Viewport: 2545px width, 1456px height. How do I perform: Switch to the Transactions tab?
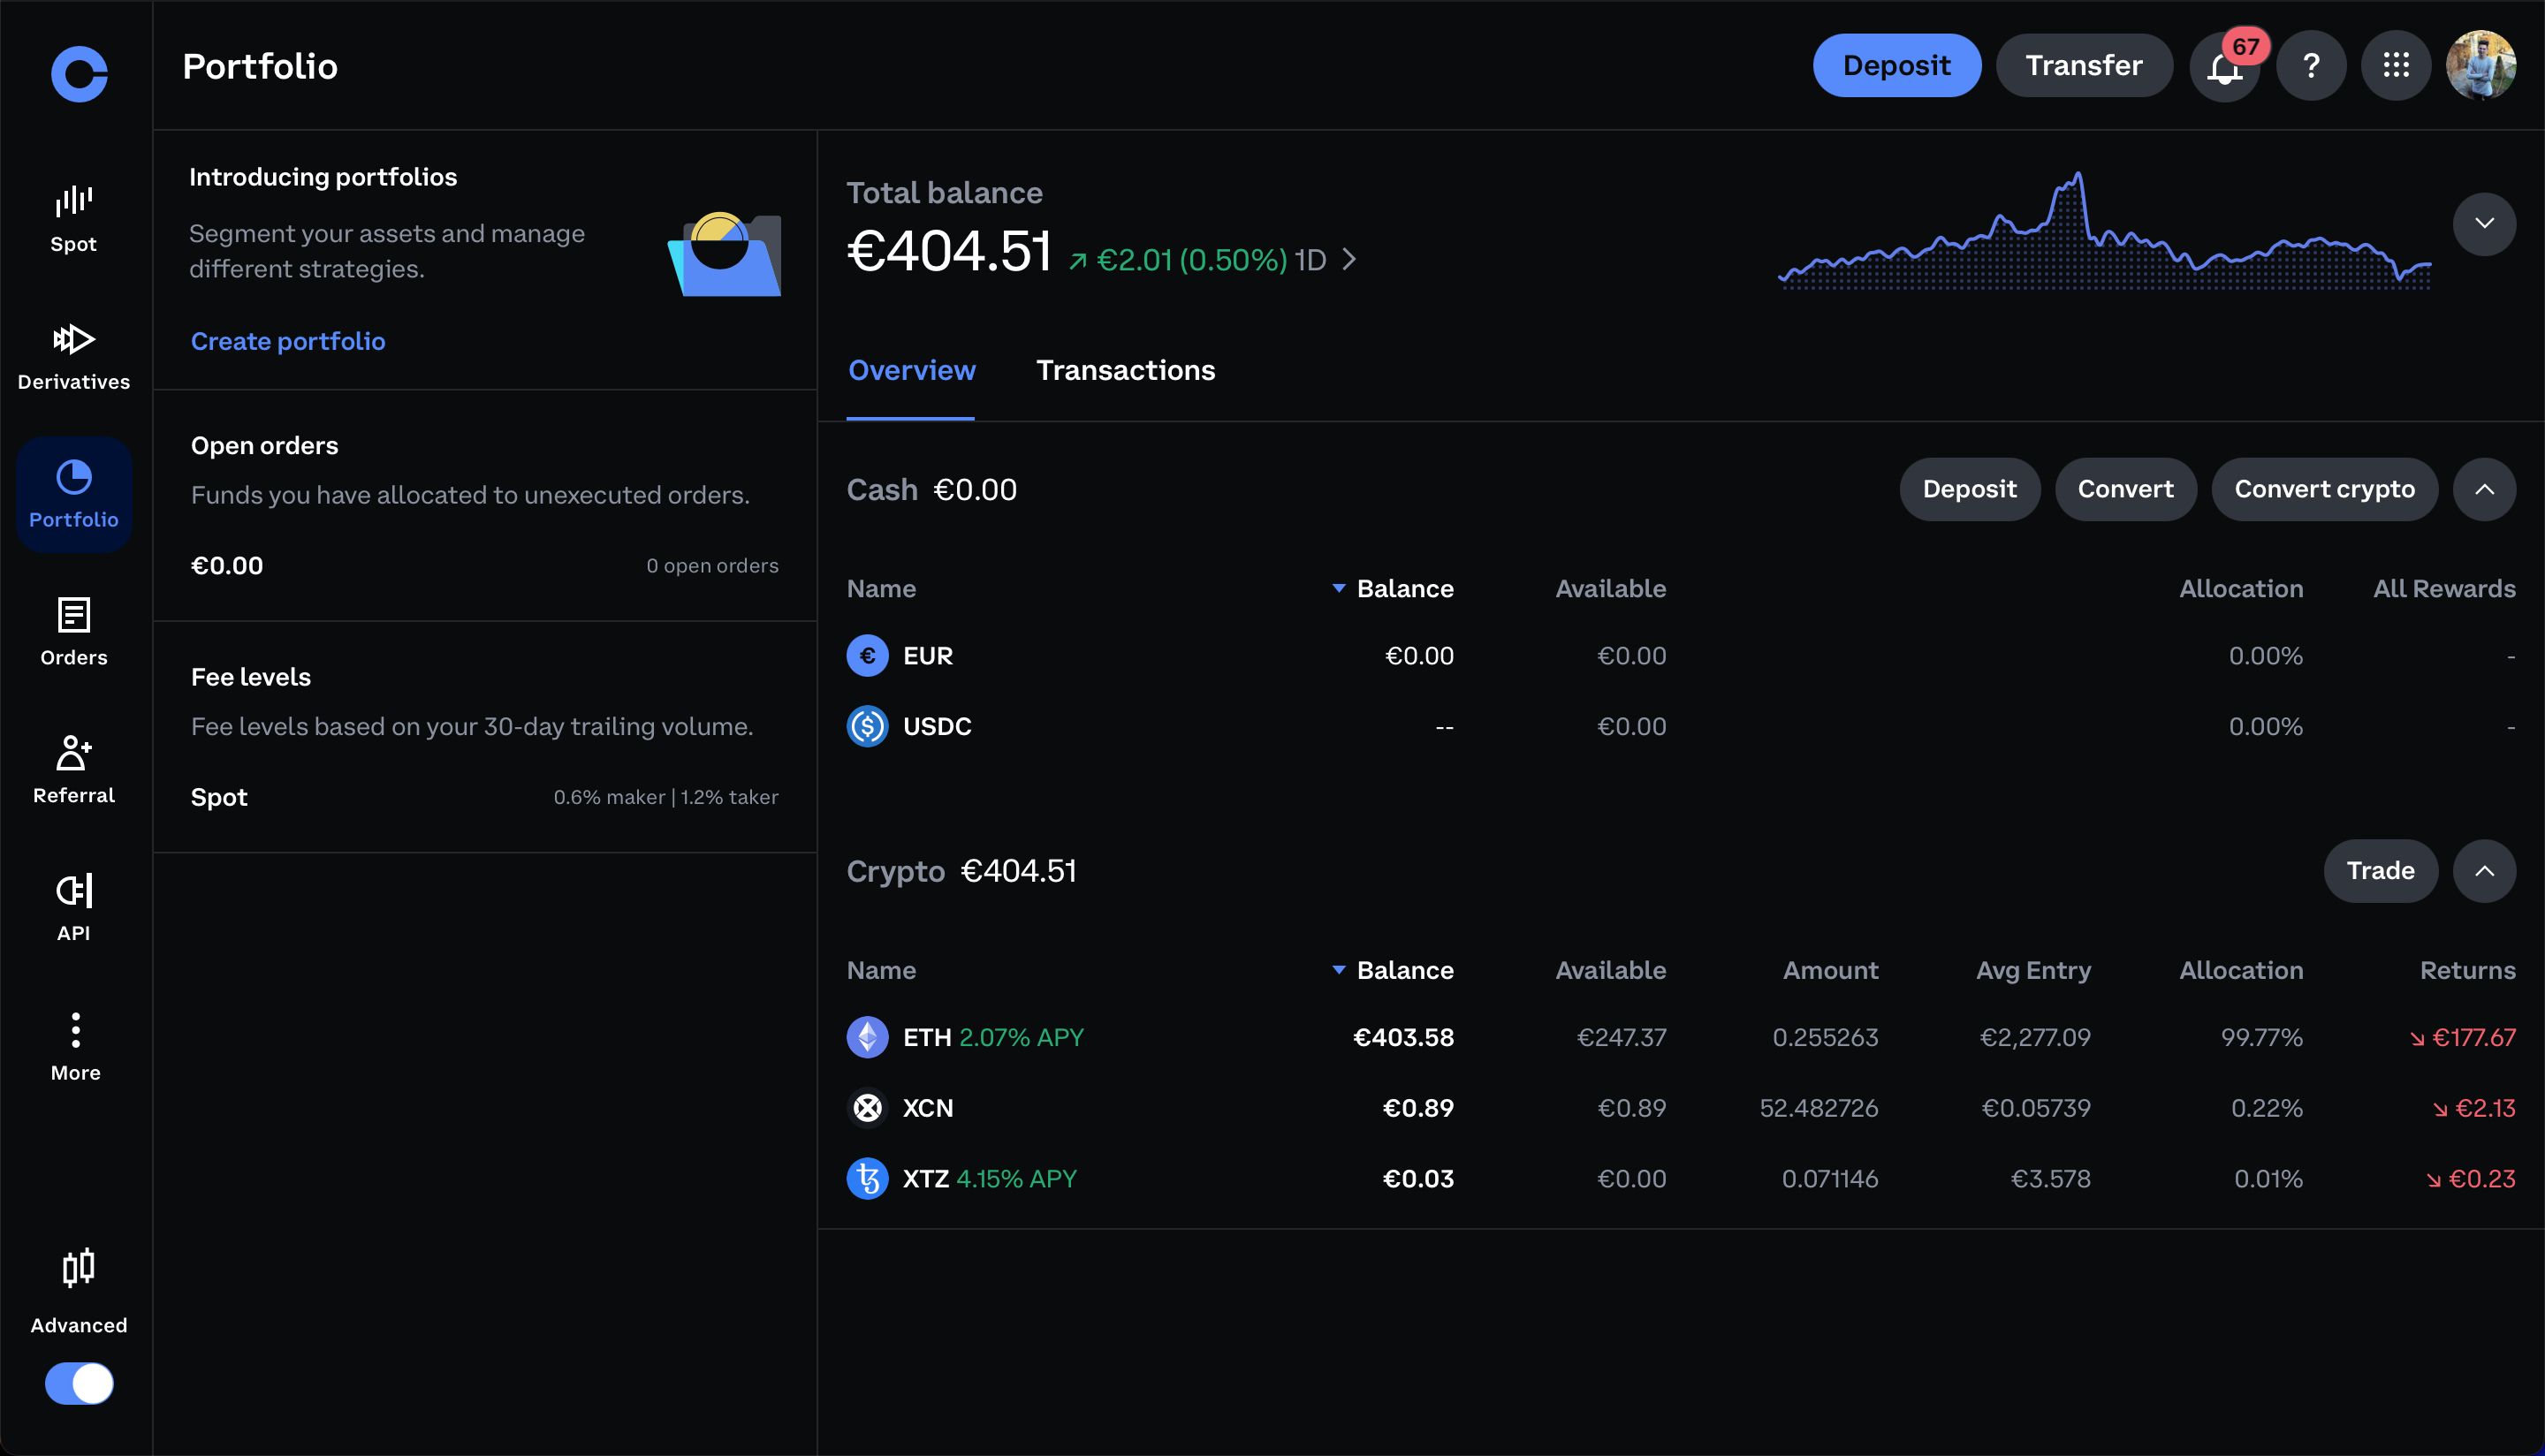coord(1125,371)
